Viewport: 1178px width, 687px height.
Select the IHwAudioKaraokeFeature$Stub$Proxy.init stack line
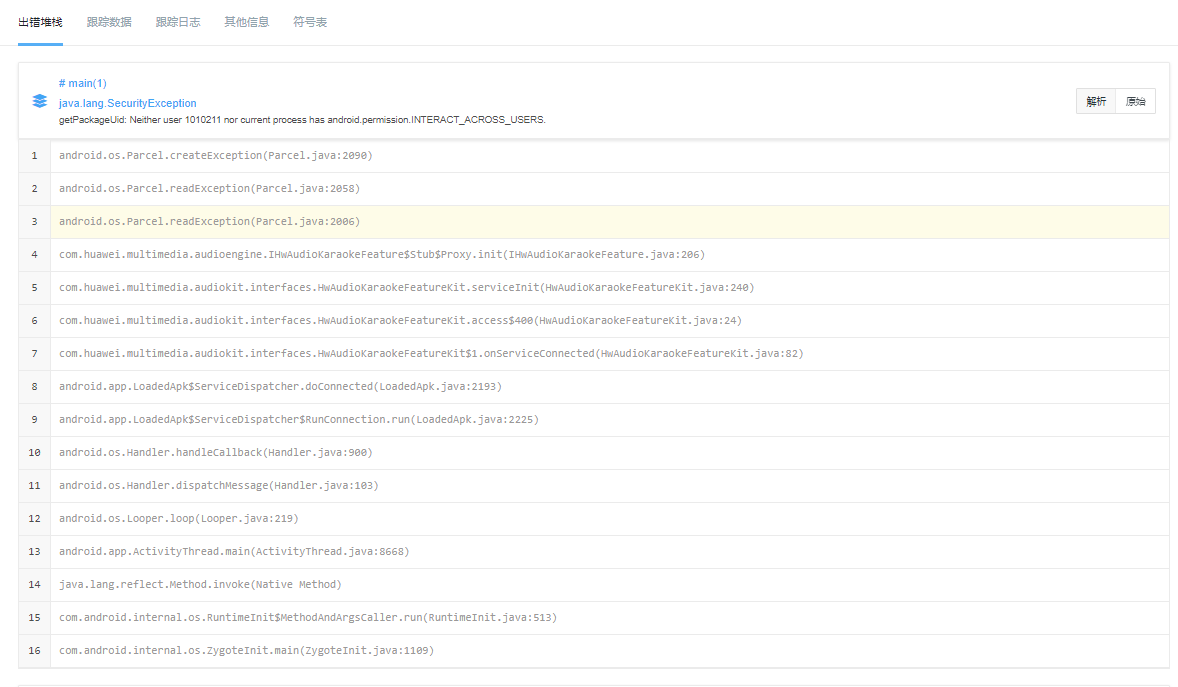(609, 255)
